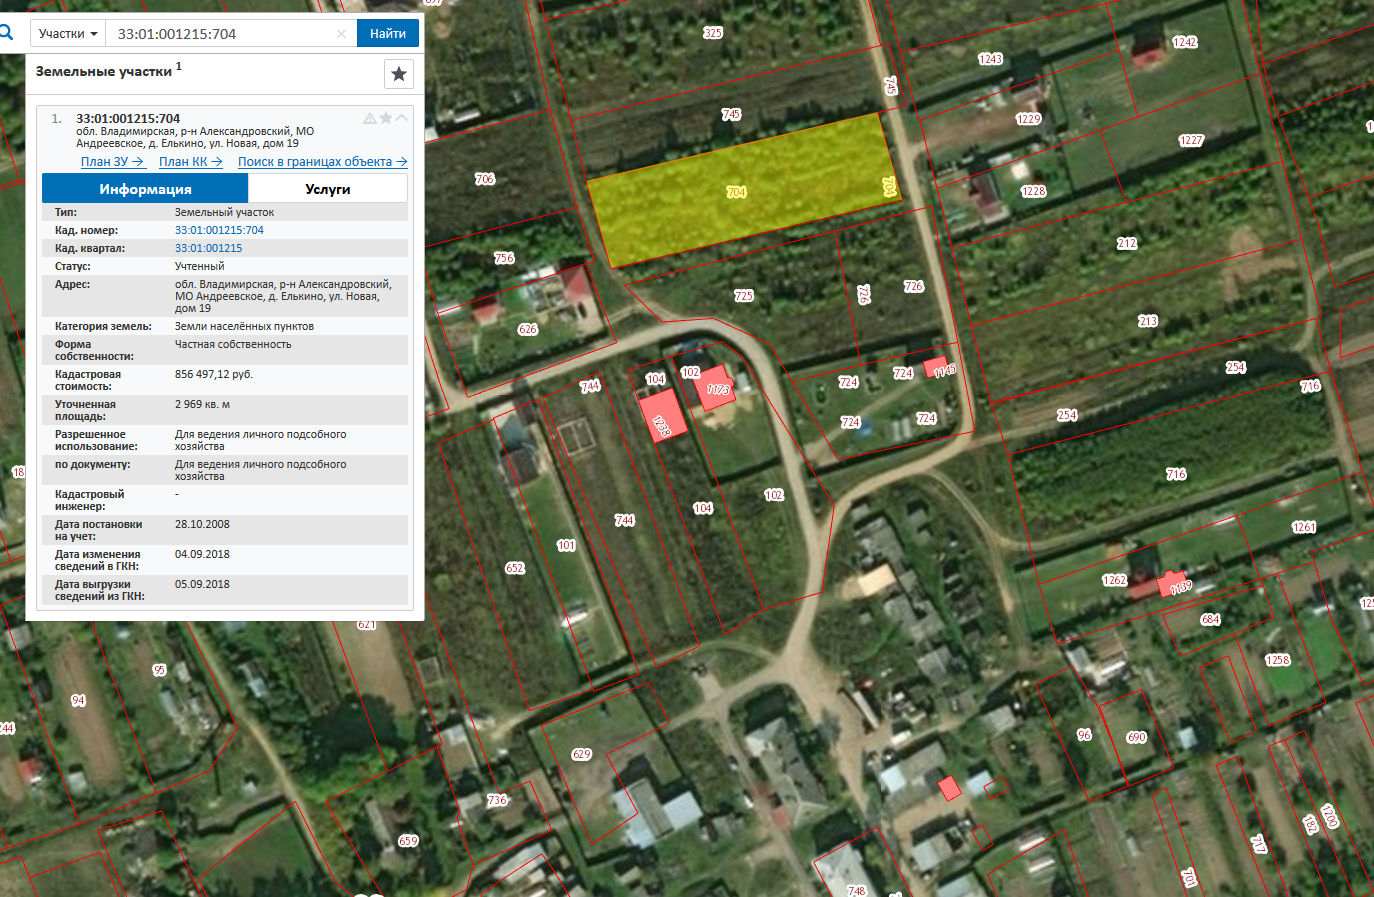Select the status value Учтенный
The width and height of the screenshot is (1374, 897).
199,266
